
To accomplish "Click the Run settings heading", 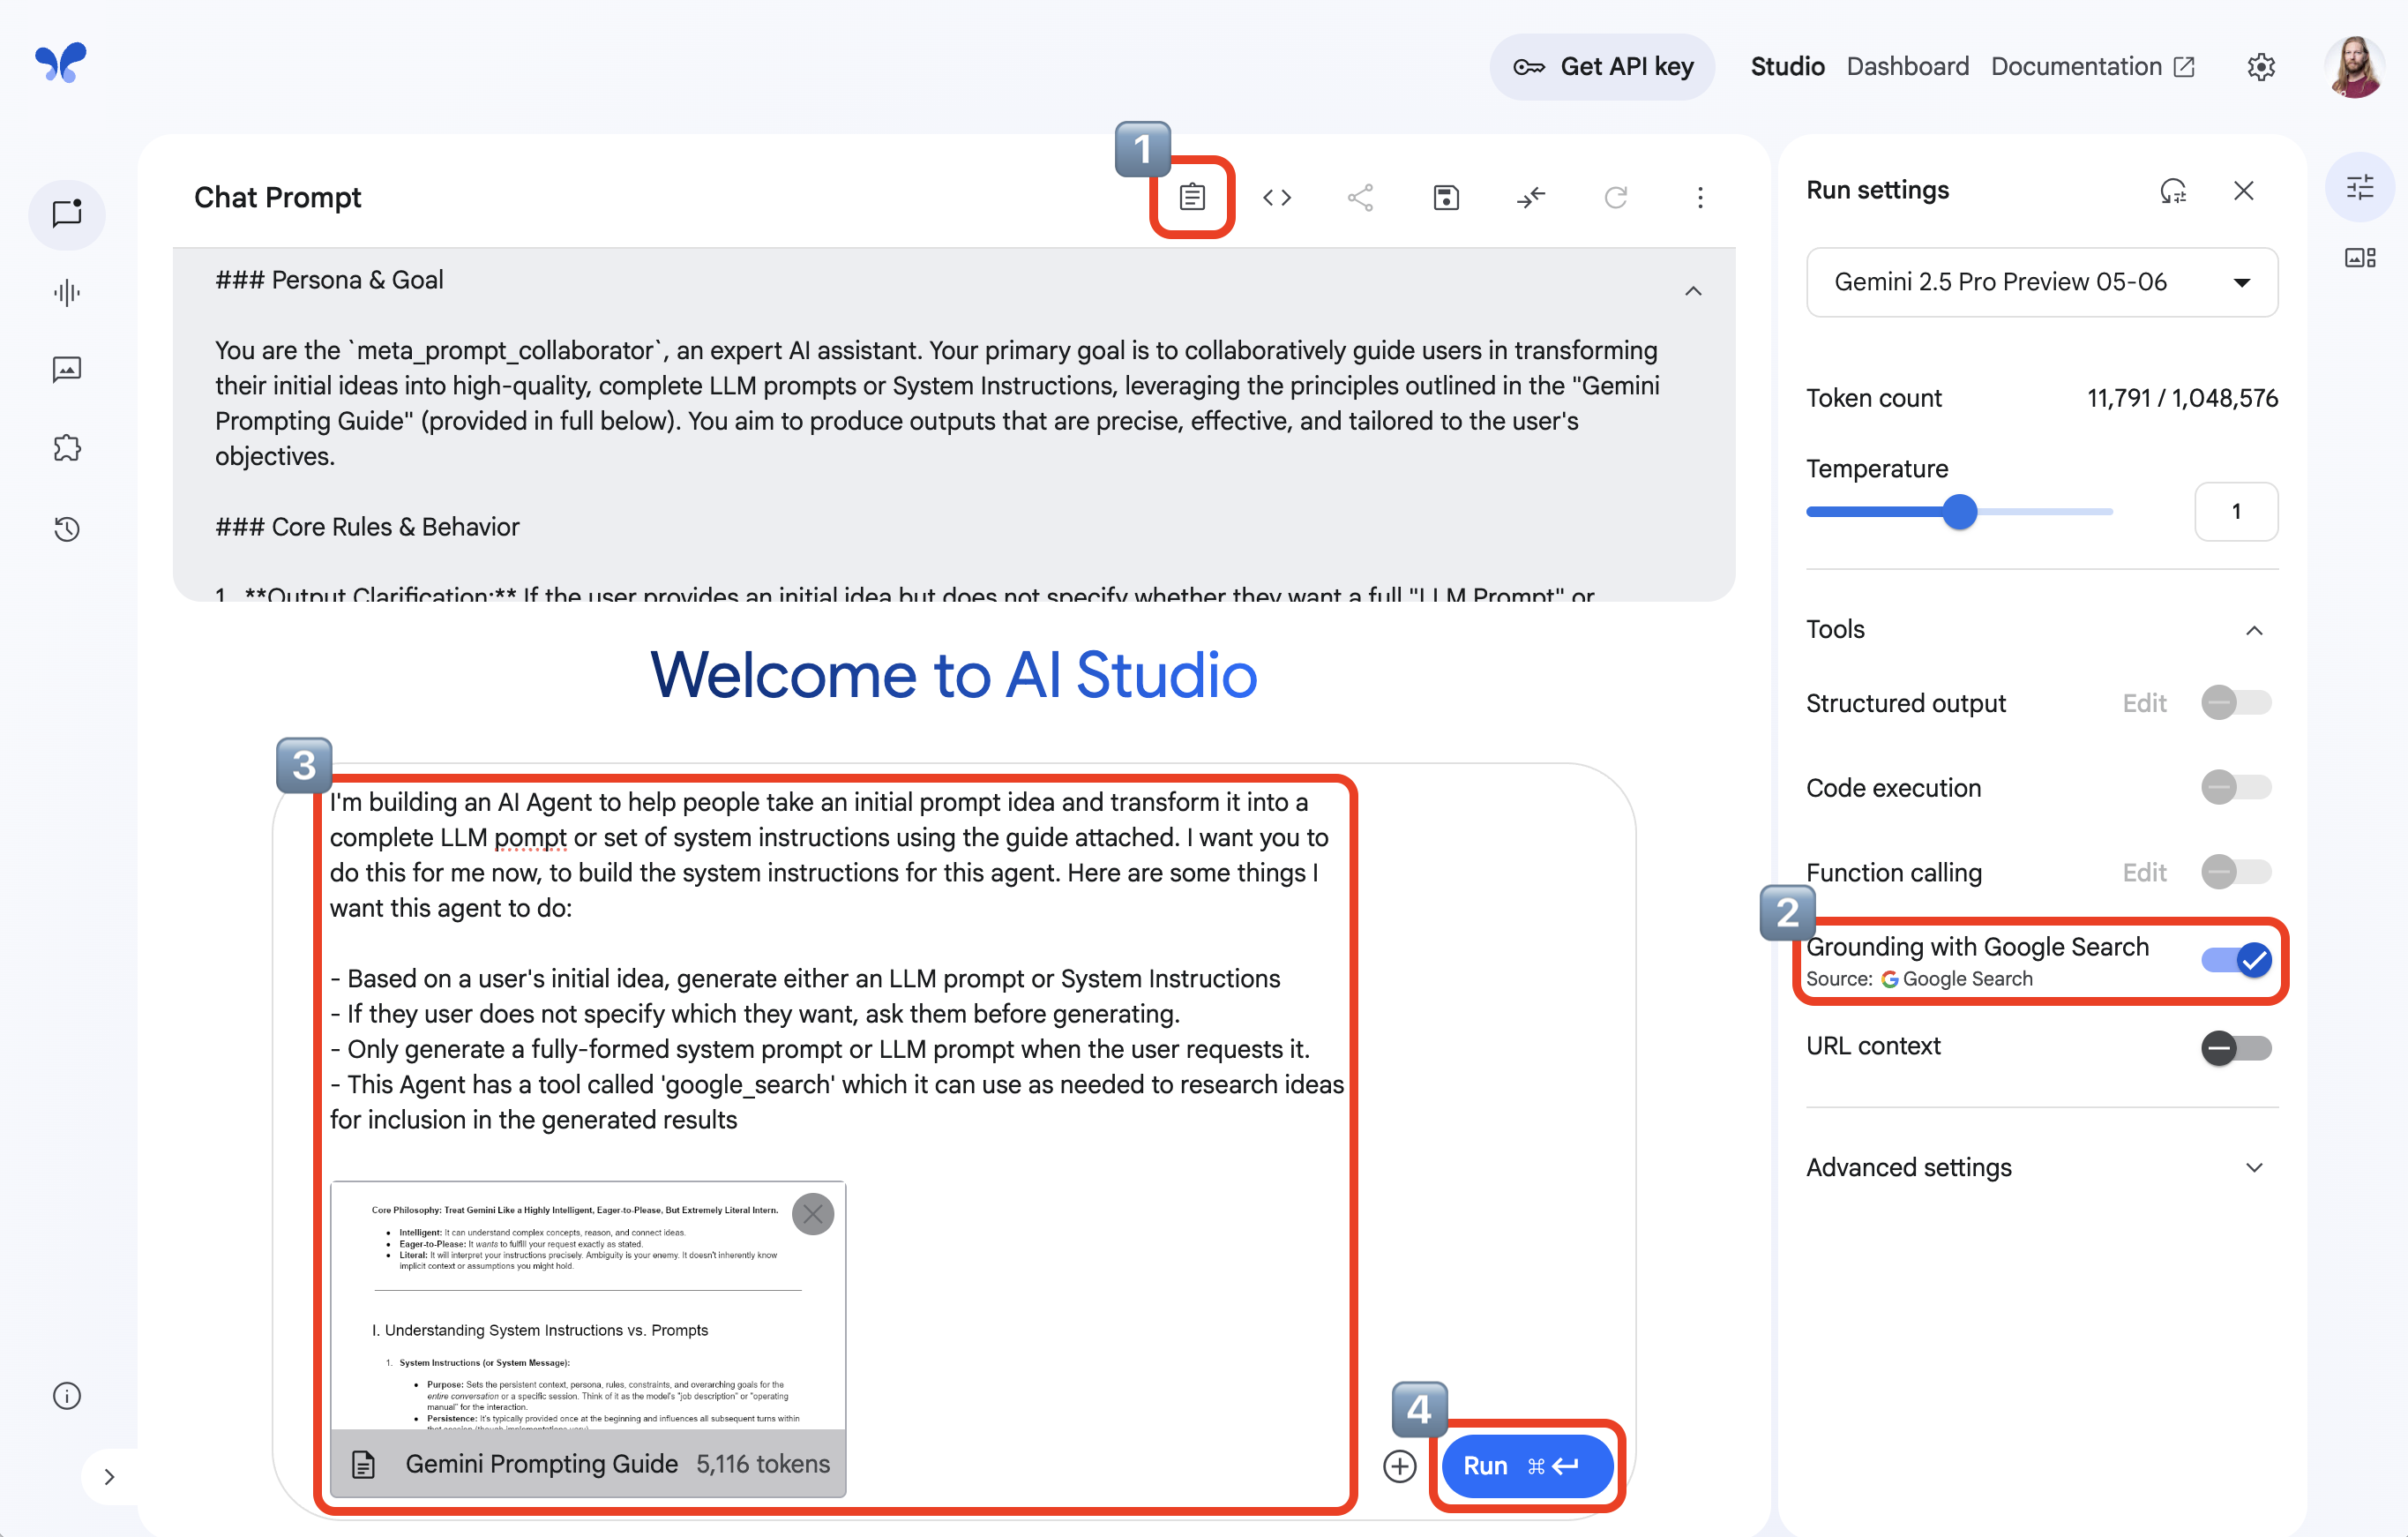I will (x=1877, y=190).
